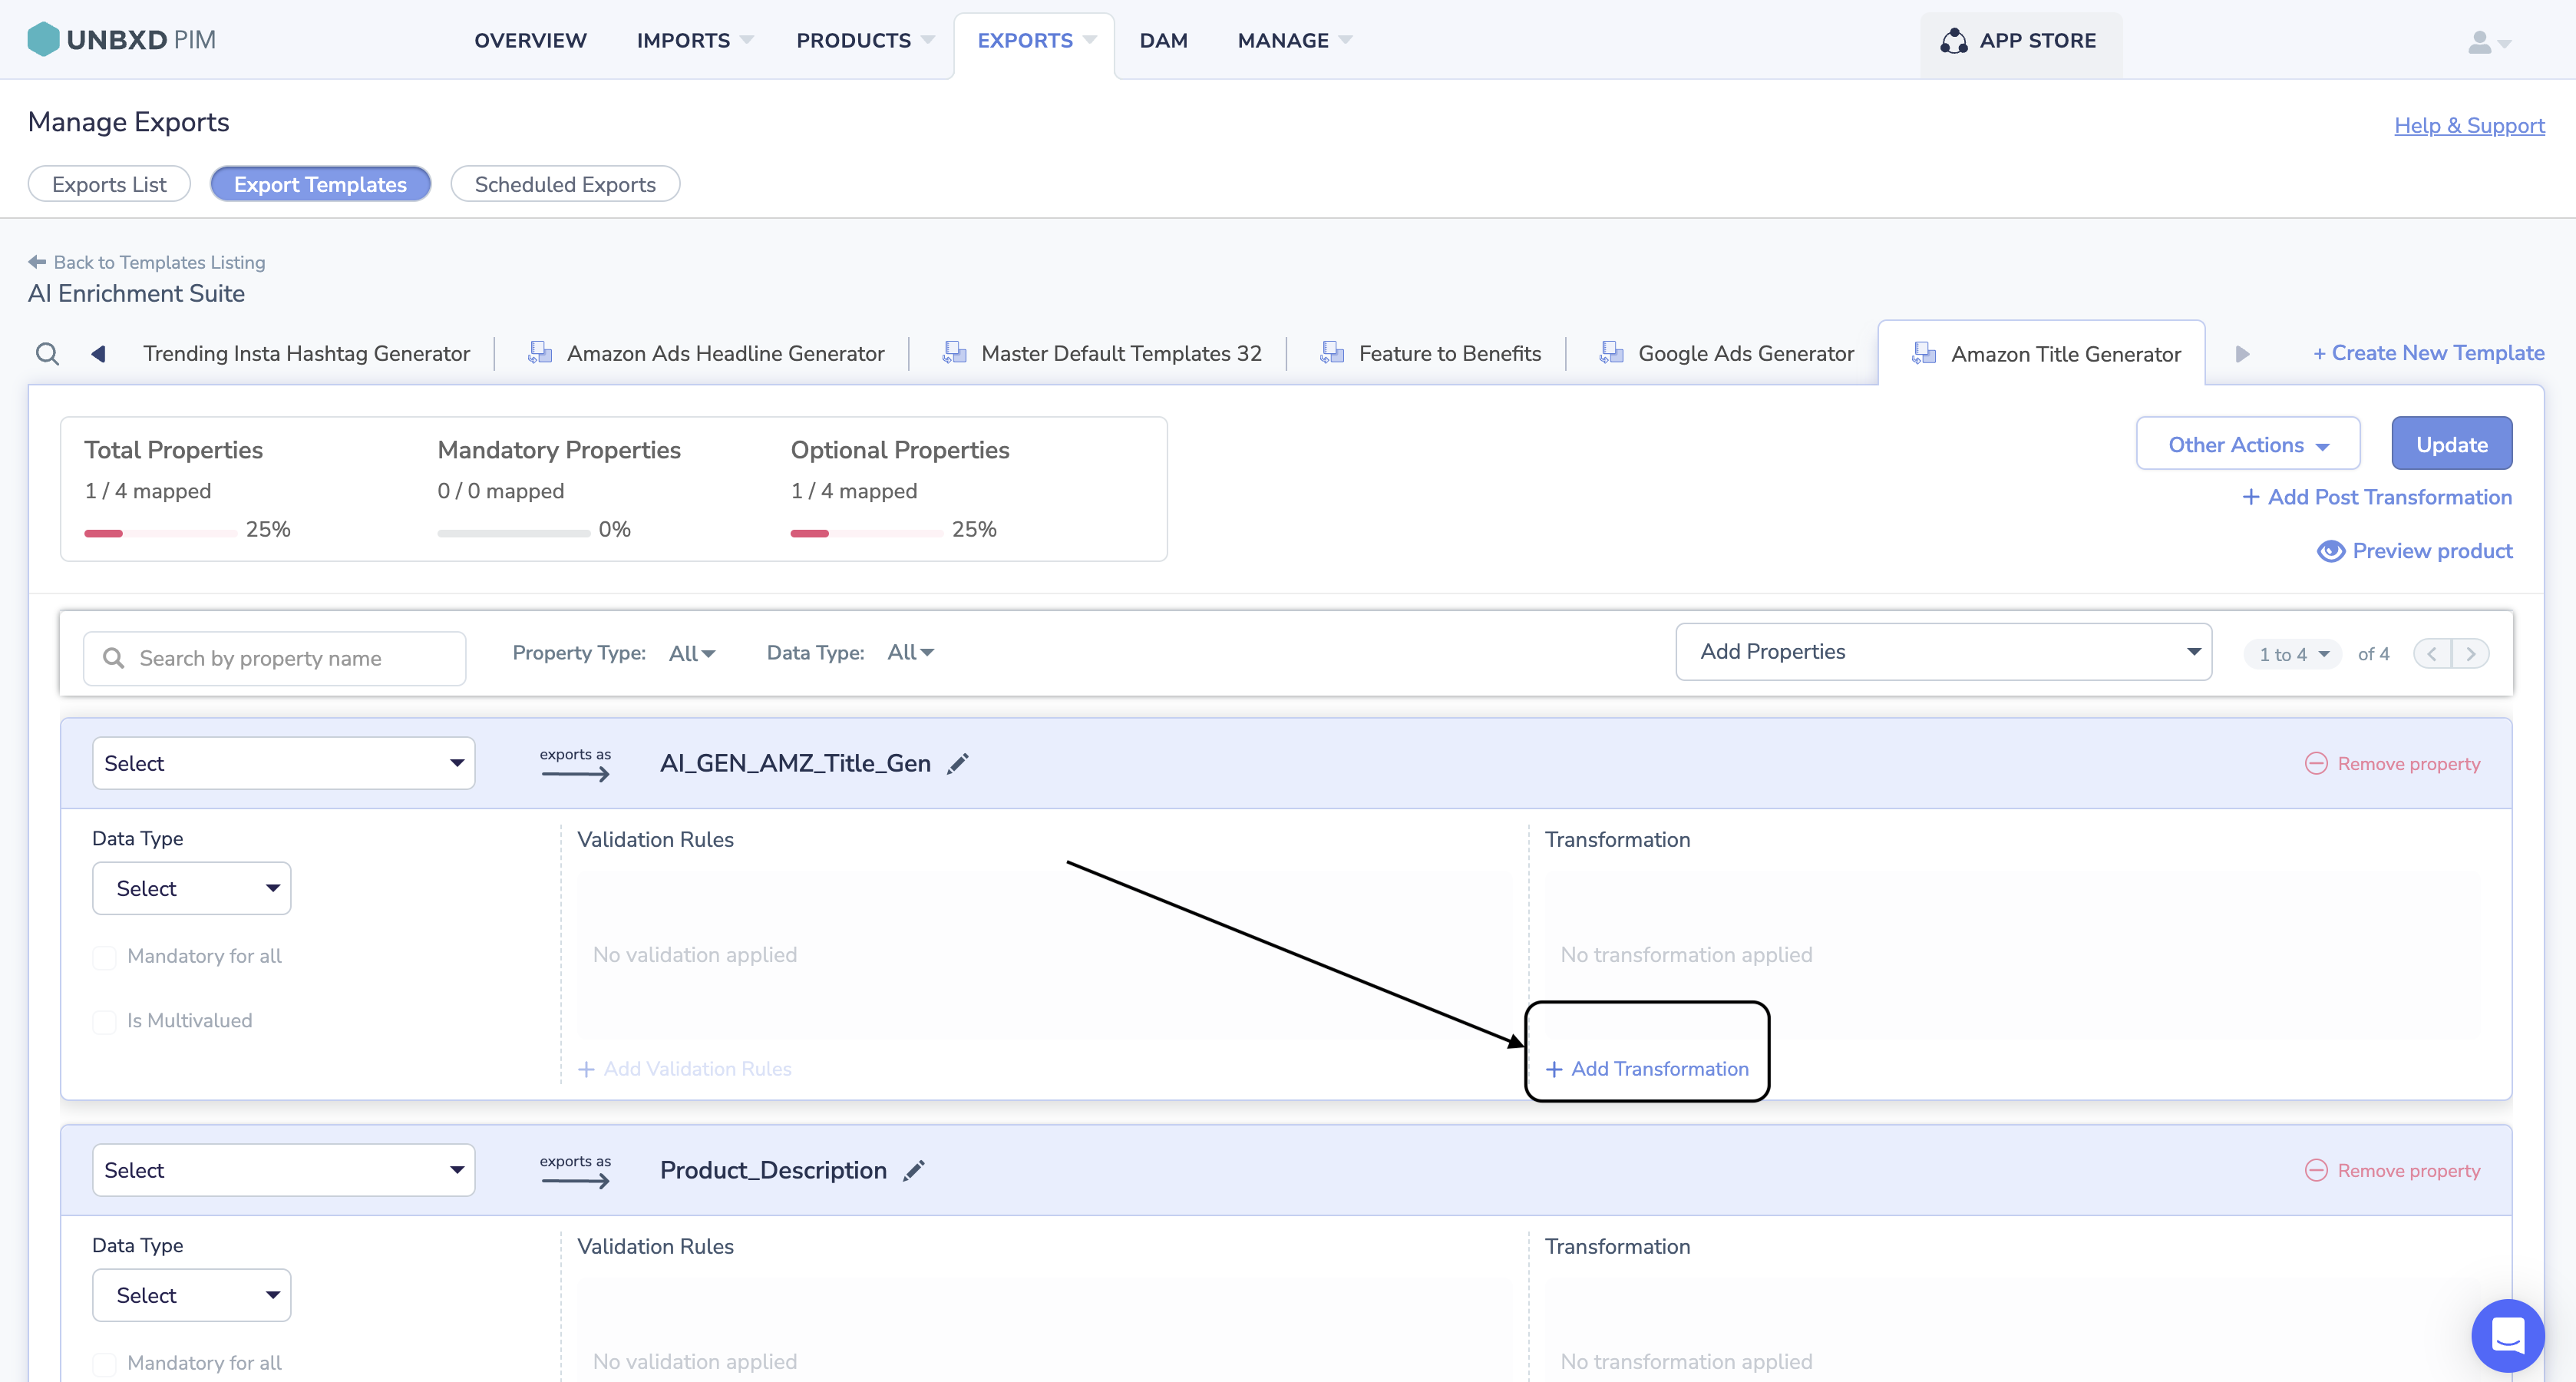Click the template search magnifier icon

tap(47, 354)
